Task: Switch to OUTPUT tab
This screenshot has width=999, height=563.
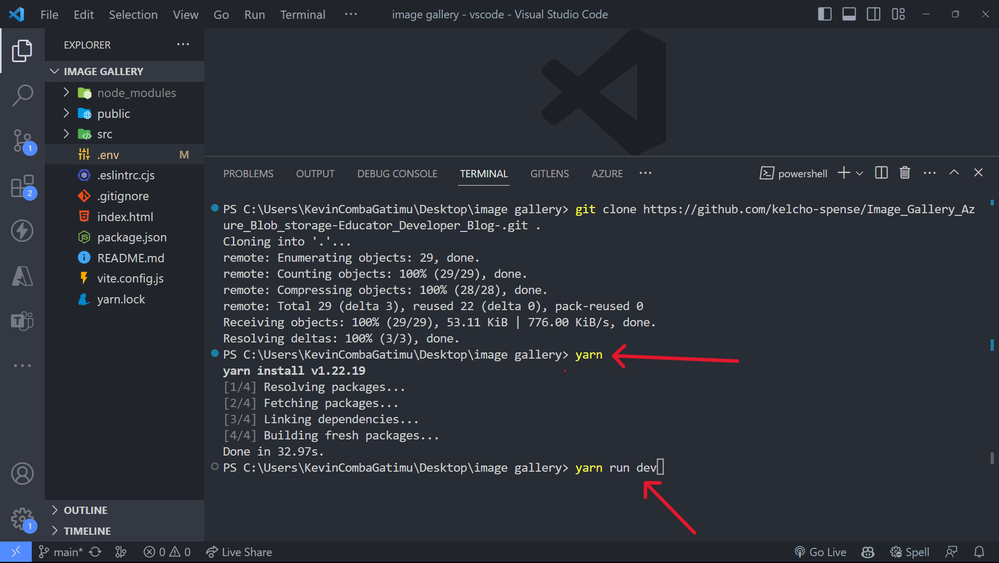Action: point(315,174)
